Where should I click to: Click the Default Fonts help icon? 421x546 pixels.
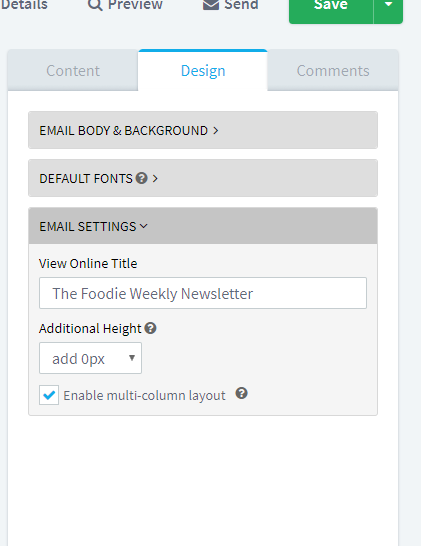[142, 178]
